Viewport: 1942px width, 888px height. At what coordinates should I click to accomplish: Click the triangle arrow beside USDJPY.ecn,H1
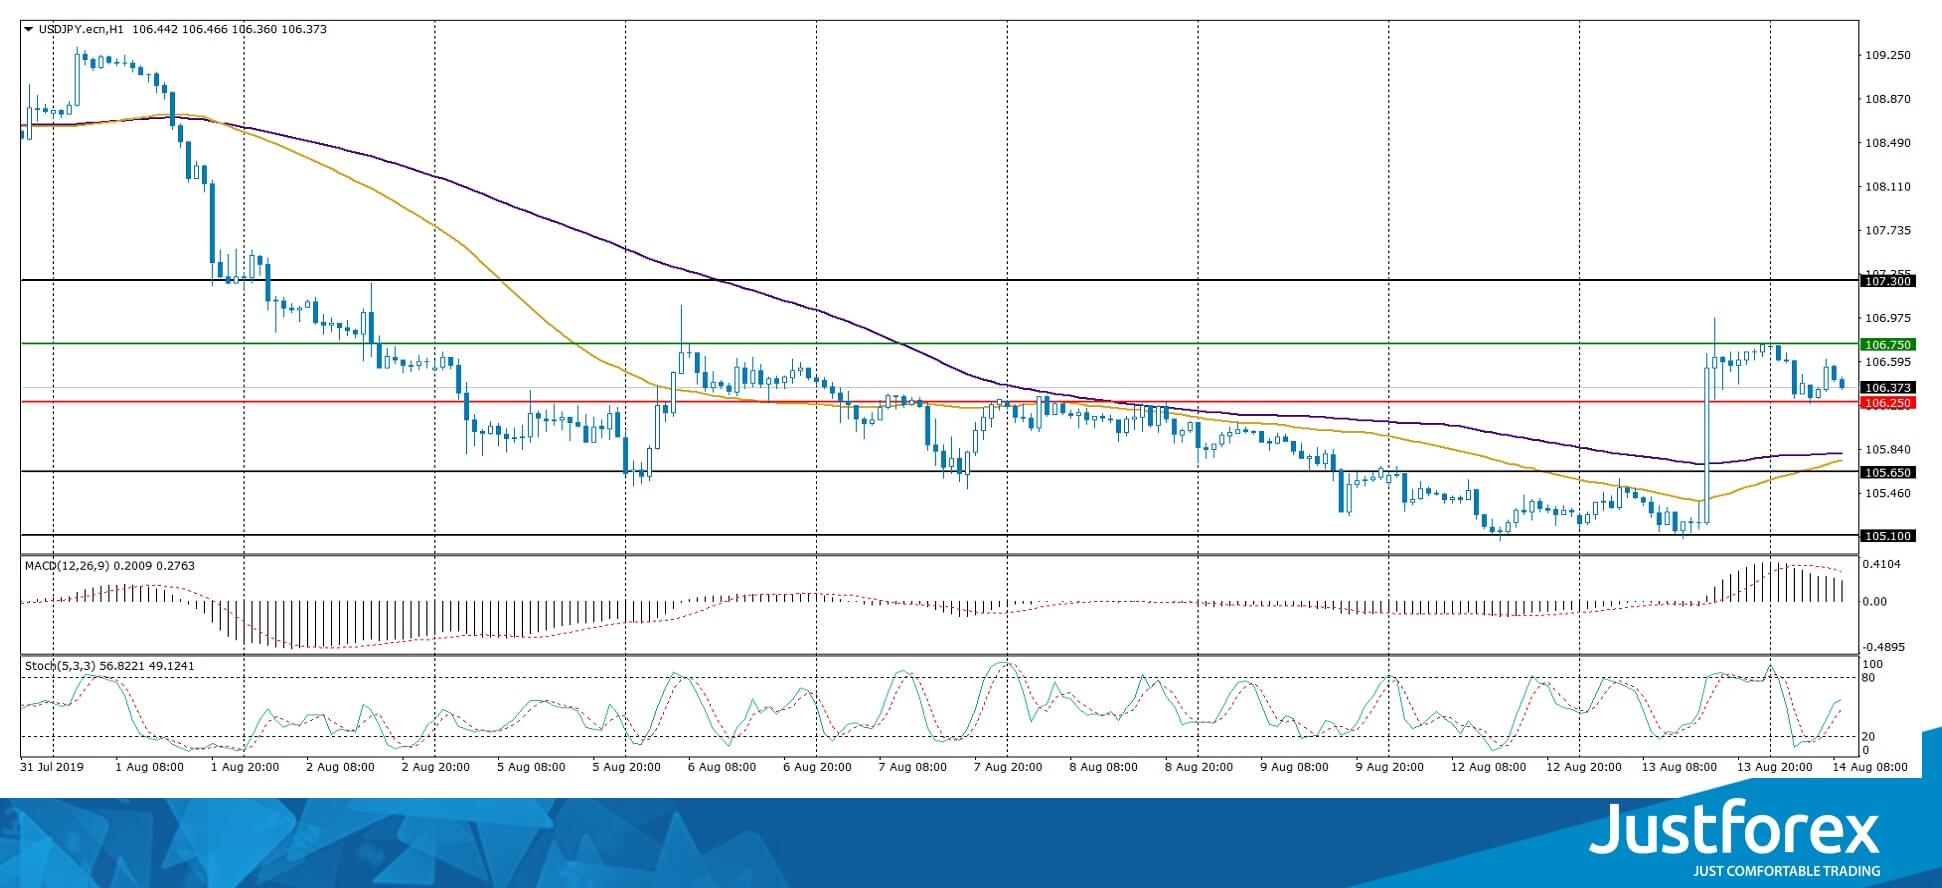[28, 29]
